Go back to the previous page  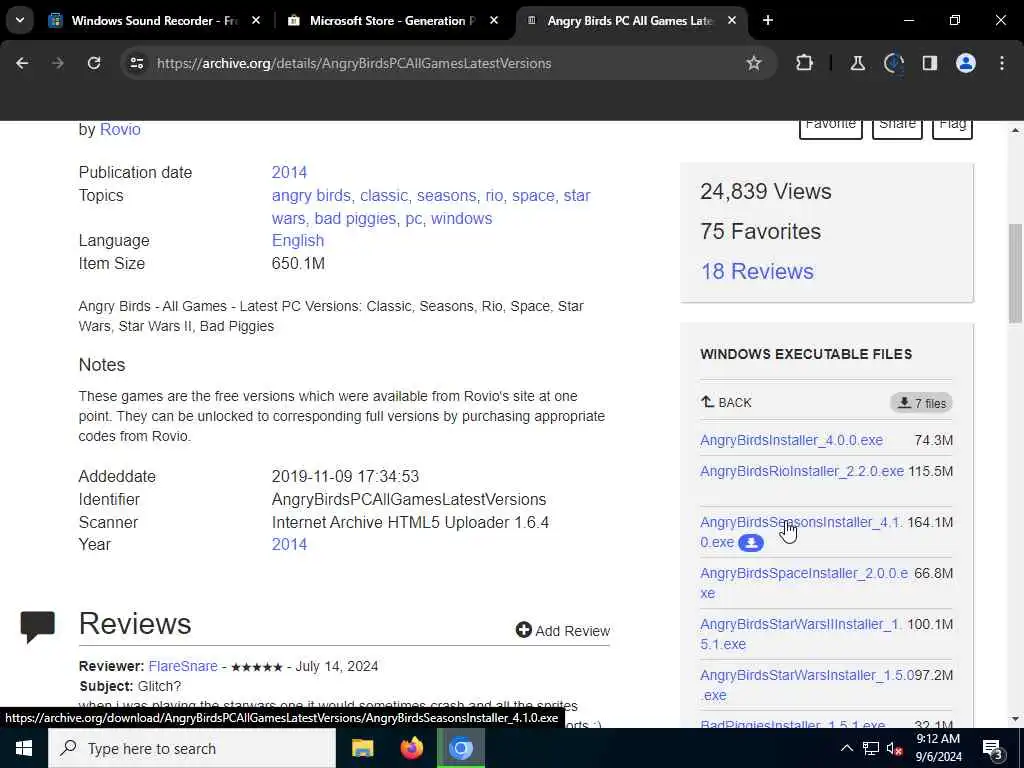coord(22,63)
